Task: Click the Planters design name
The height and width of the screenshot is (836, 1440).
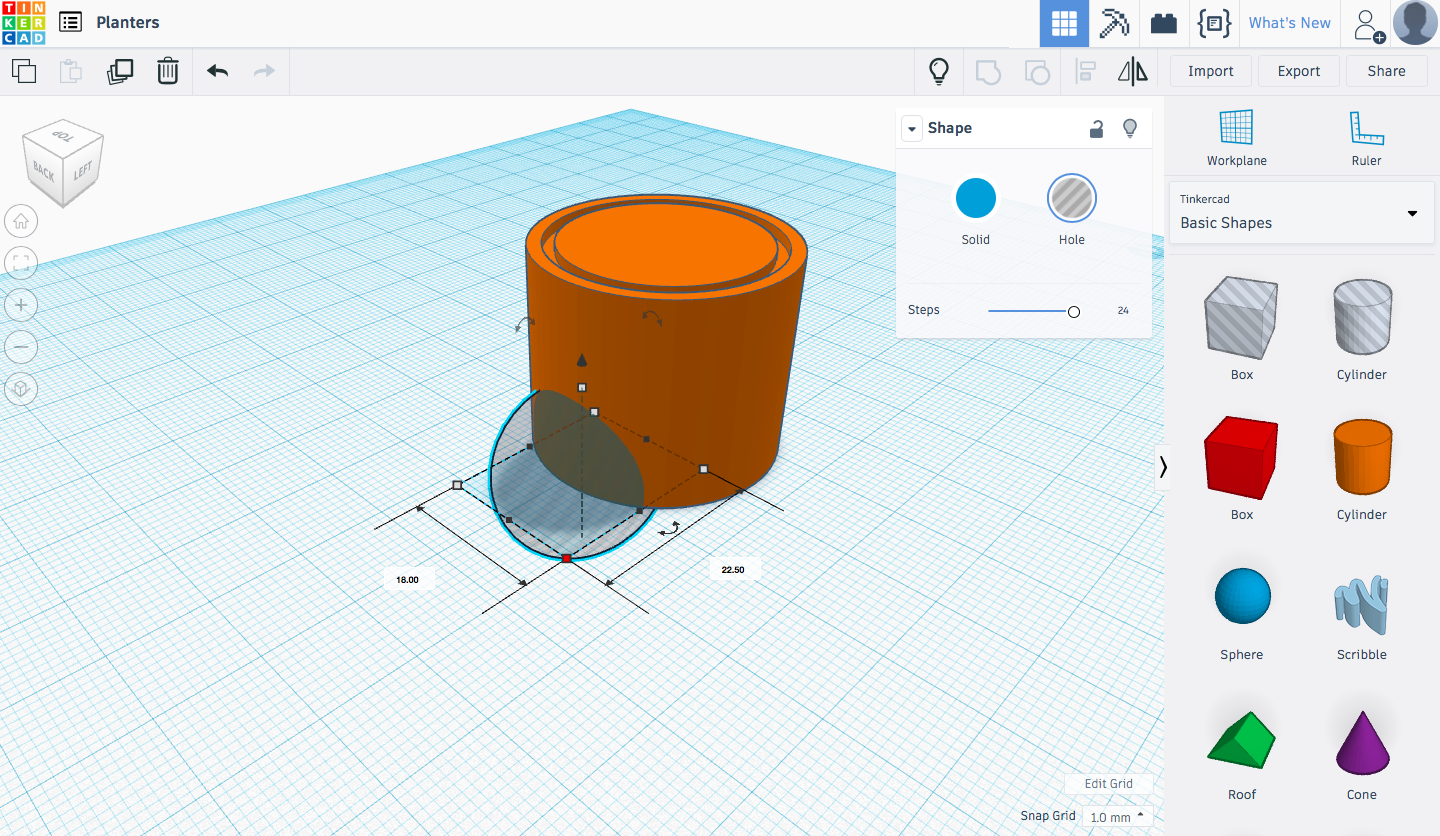Action: tap(128, 22)
